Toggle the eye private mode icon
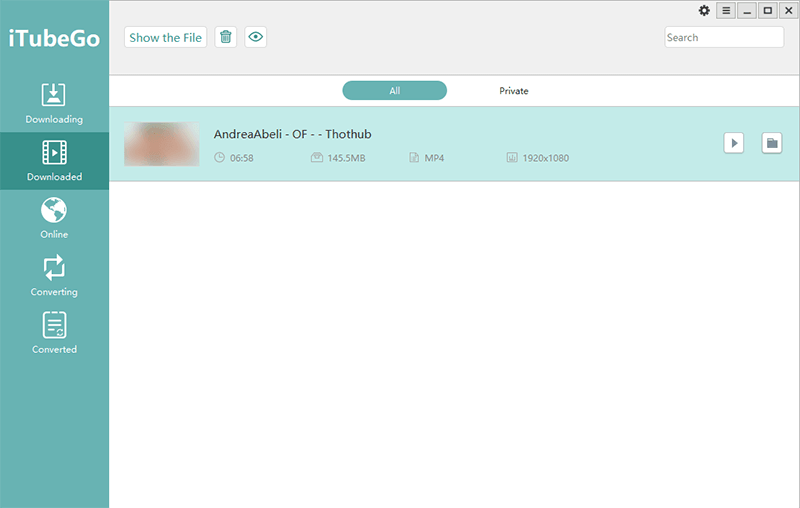Screen dimensions: 800x508 coord(256,37)
